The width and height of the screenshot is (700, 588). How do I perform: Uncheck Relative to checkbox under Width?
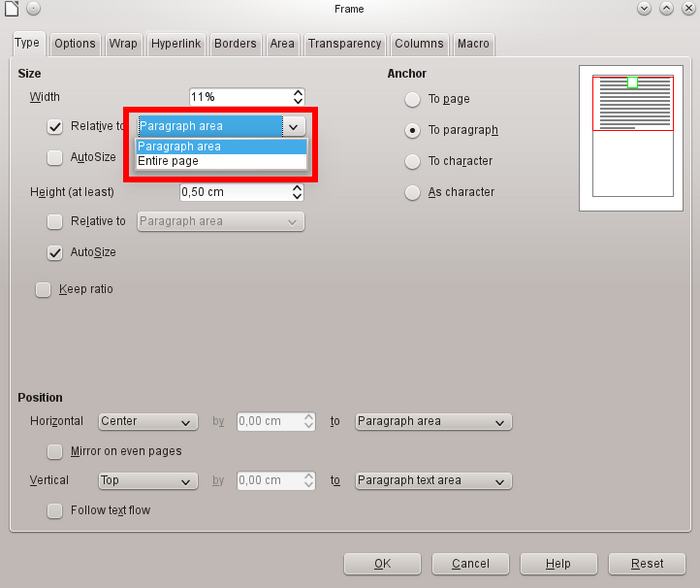56,127
